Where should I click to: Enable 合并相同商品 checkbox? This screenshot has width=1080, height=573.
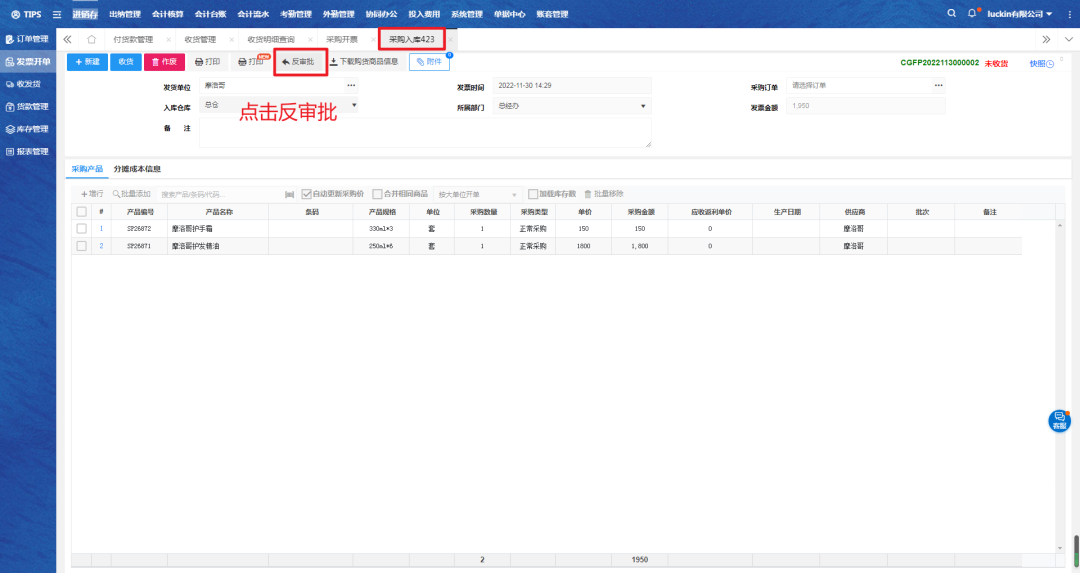pos(377,194)
